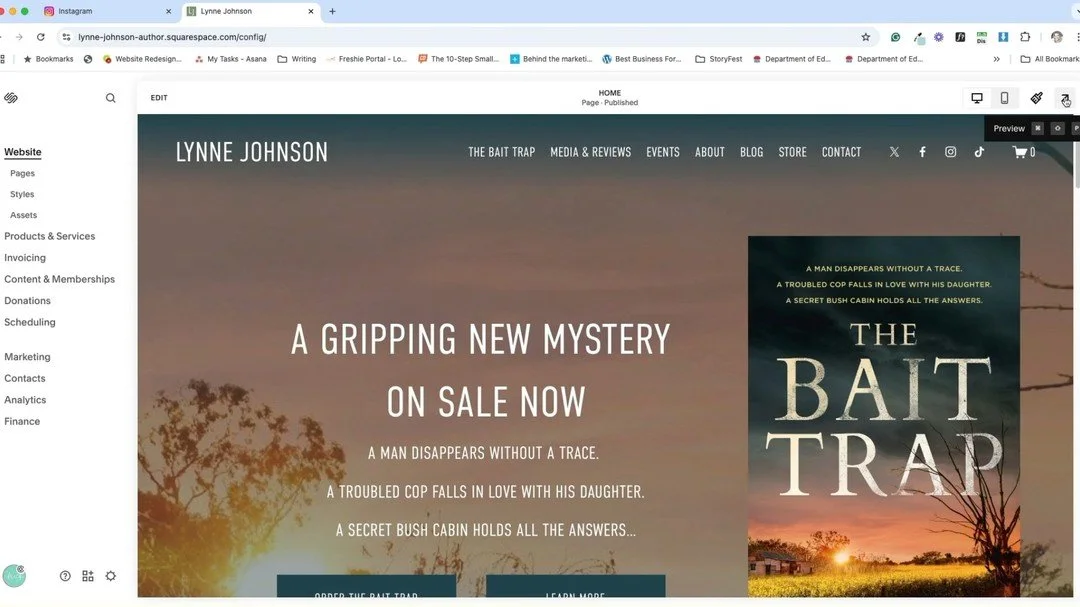Click the Grammarly extension icon
Viewport: 1080px width, 607px height.
(895, 37)
